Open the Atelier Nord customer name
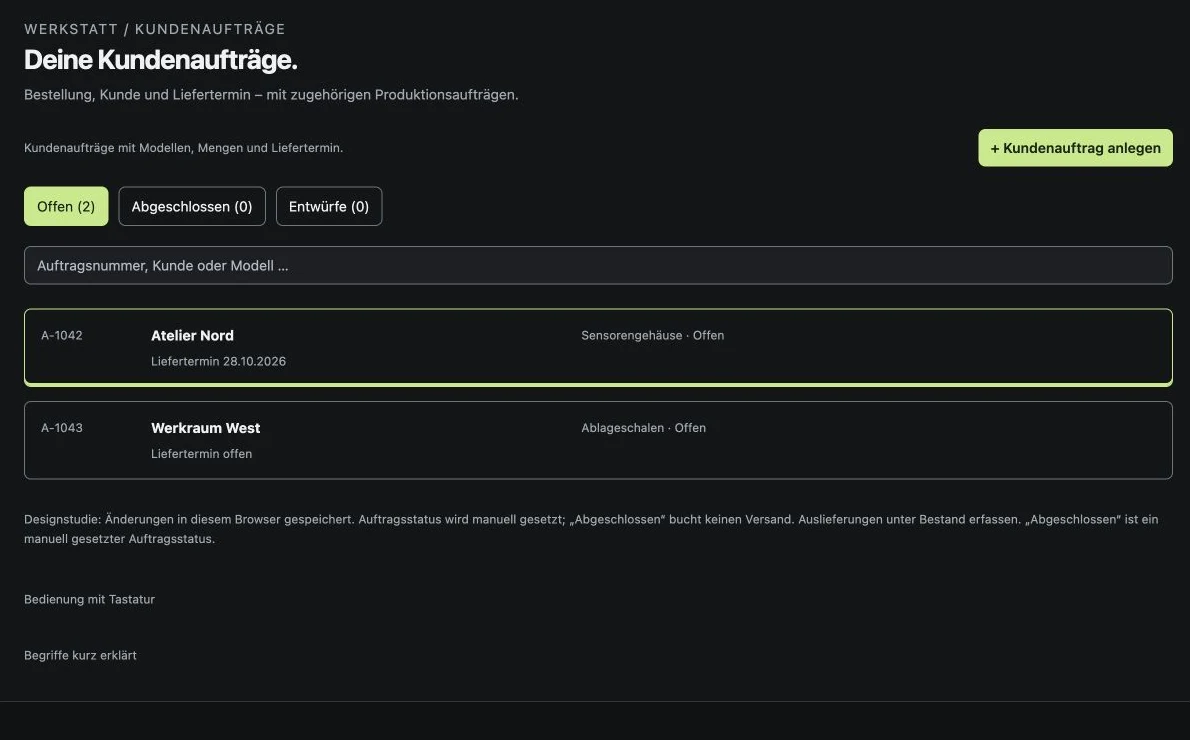1190x740 pixels. tap(192, 335)
